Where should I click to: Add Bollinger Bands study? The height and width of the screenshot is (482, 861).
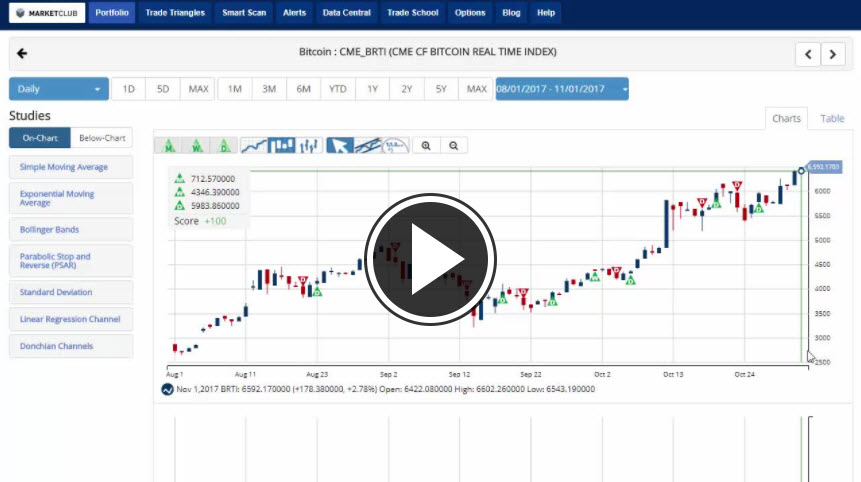point(71,229)
